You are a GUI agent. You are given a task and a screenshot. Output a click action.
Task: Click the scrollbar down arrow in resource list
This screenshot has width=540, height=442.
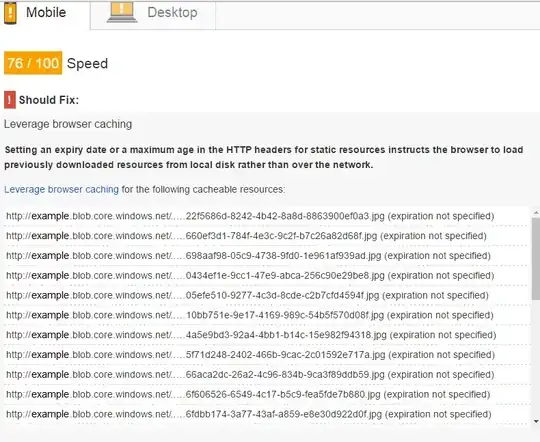click(x=536, y=421)
